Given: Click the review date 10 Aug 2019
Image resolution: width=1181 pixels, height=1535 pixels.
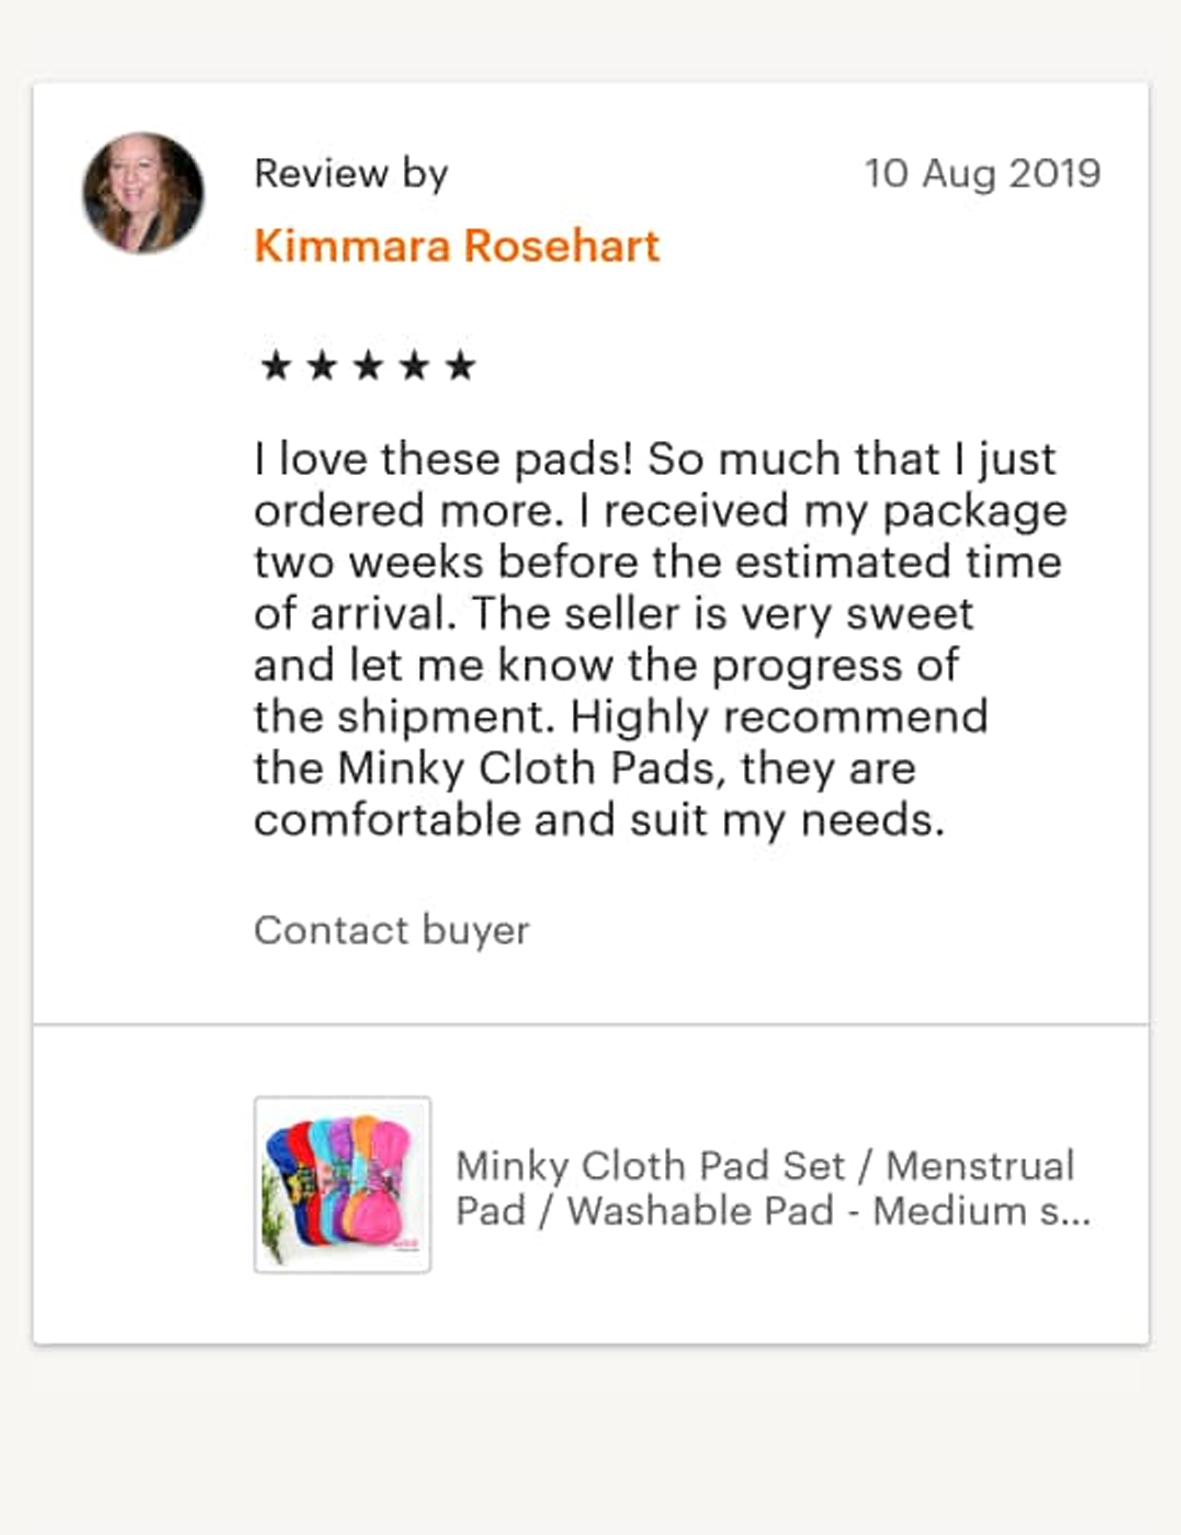Looking at the screenshot, I should [982, 174].
